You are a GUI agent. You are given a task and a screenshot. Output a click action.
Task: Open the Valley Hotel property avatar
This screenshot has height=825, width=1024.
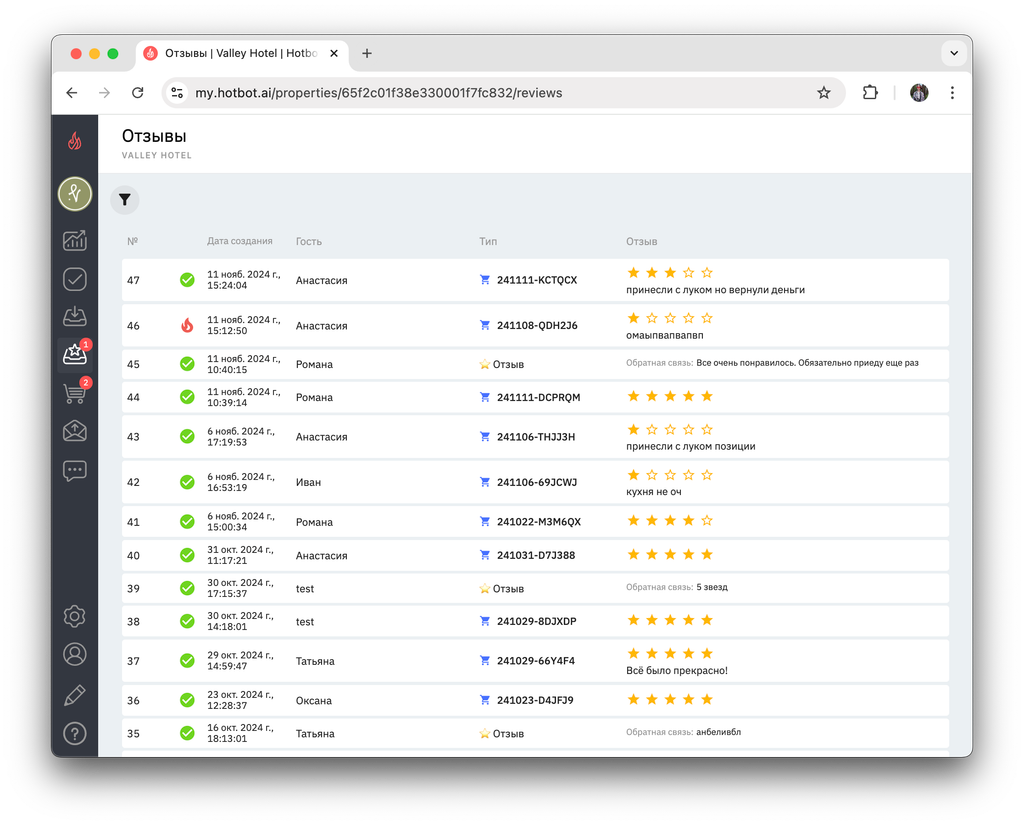coord(74,194)
